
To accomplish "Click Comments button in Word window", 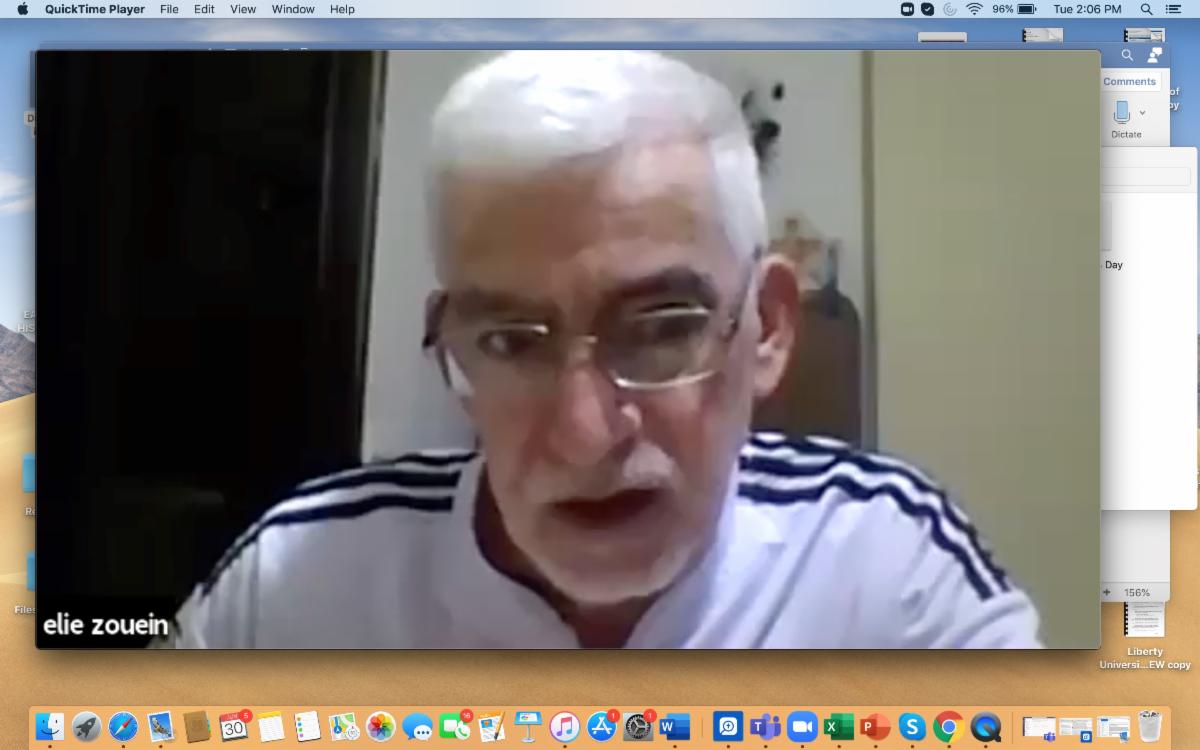I will coord(1129,82).
